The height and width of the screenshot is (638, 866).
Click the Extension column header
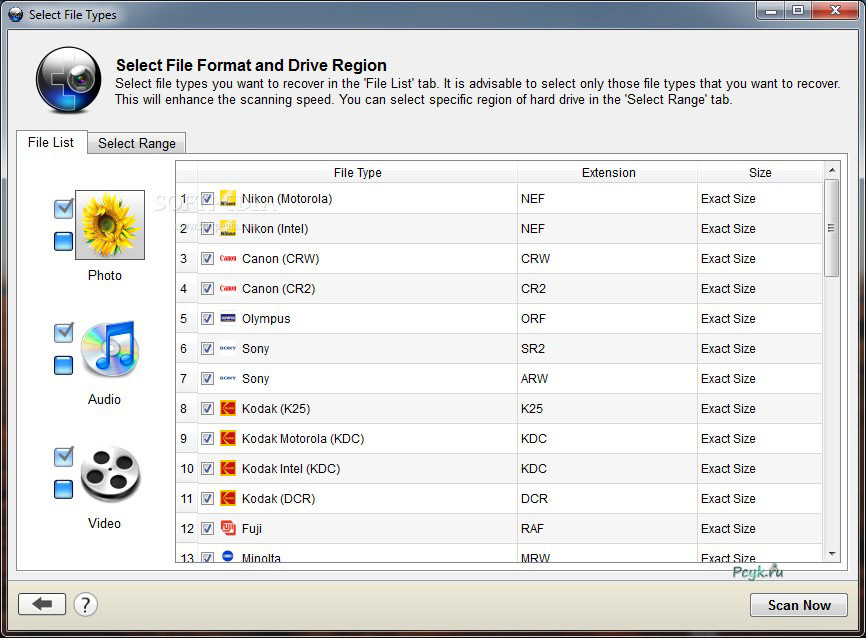(x=608, y=172)
